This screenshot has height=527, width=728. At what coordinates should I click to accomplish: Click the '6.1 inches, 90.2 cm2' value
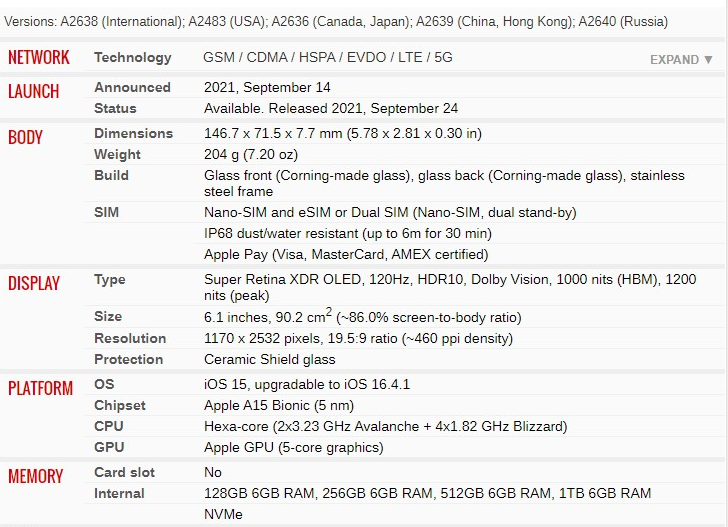click(363, 316)
